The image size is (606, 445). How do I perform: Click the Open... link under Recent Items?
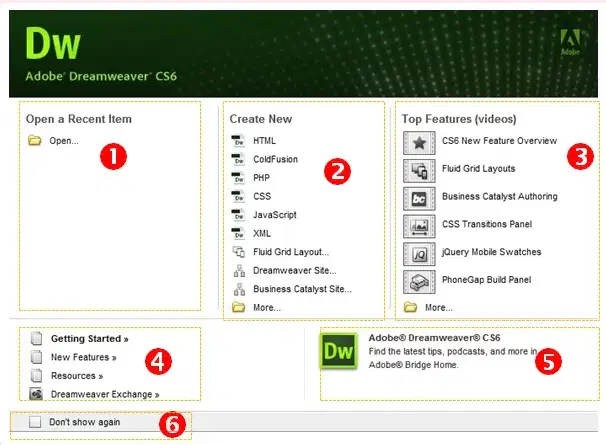(x=64, y=141)
